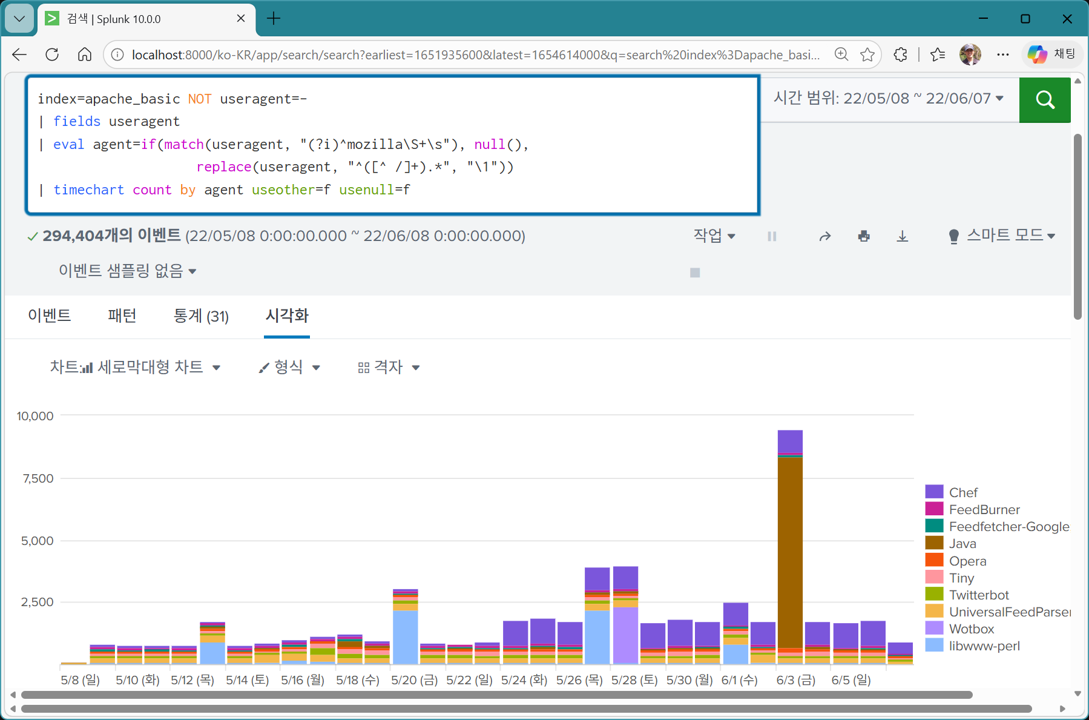Image resolution: width=1089 pixels, height=720 pixels.
Task: Open the 스마트 모드 search mode dropdown
Action: (x=1002, y=236)
